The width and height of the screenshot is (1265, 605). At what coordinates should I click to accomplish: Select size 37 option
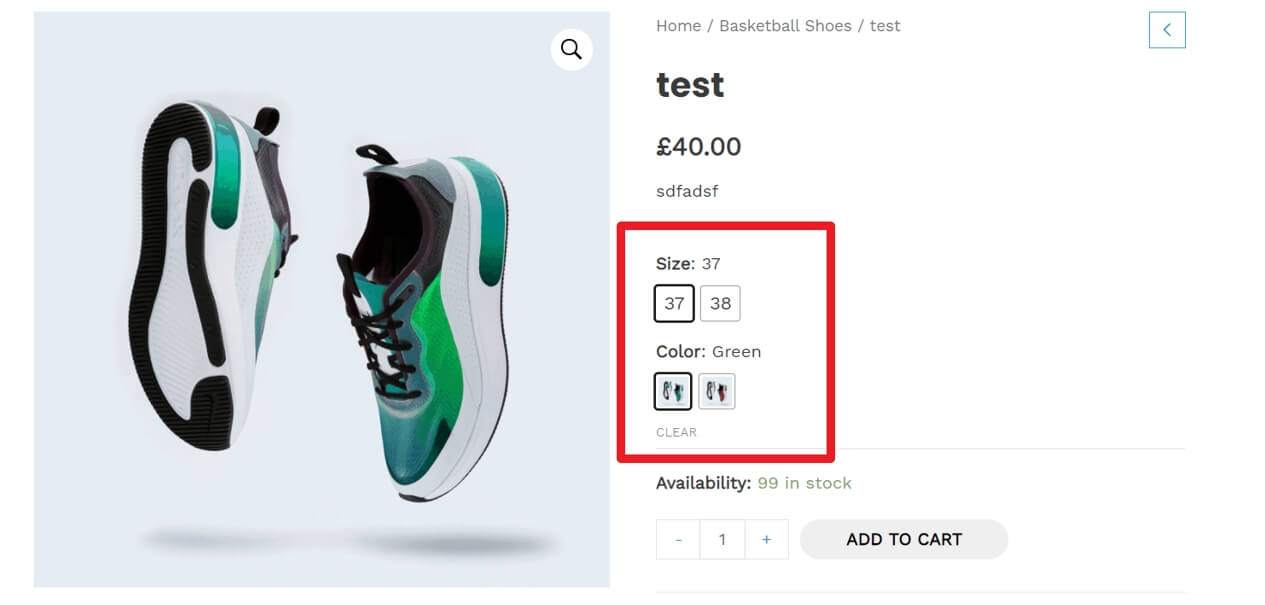[x=674, y=303]
